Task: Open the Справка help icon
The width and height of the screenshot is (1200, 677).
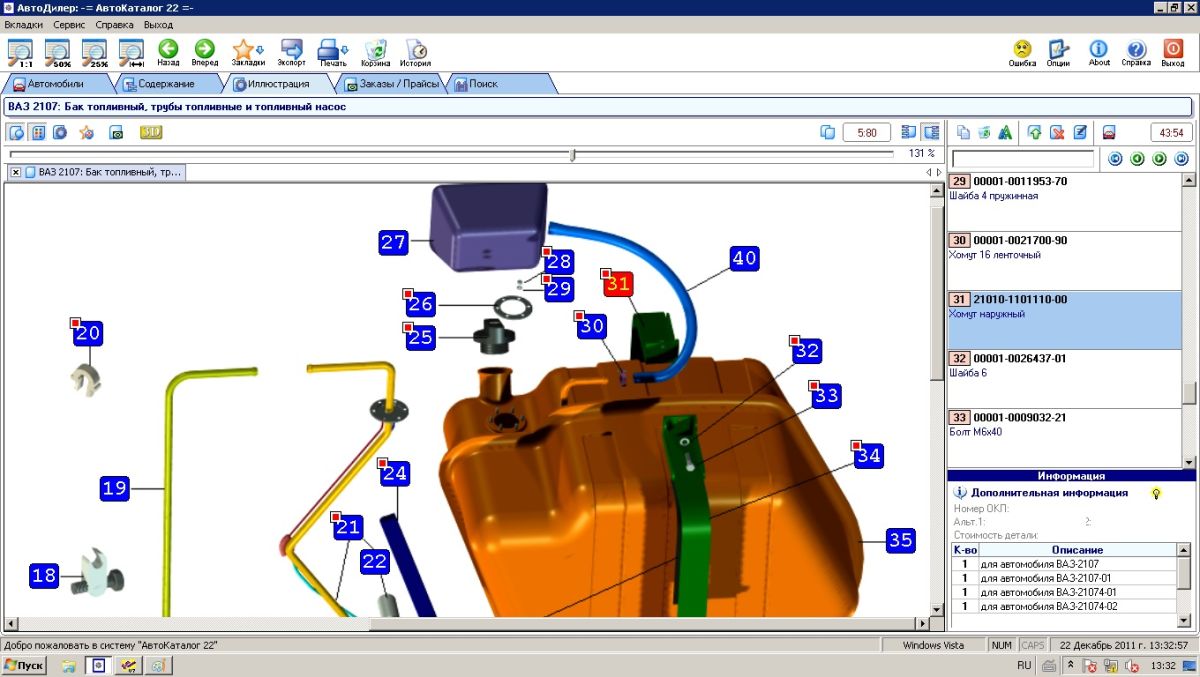Action: tap(1136, 52)
